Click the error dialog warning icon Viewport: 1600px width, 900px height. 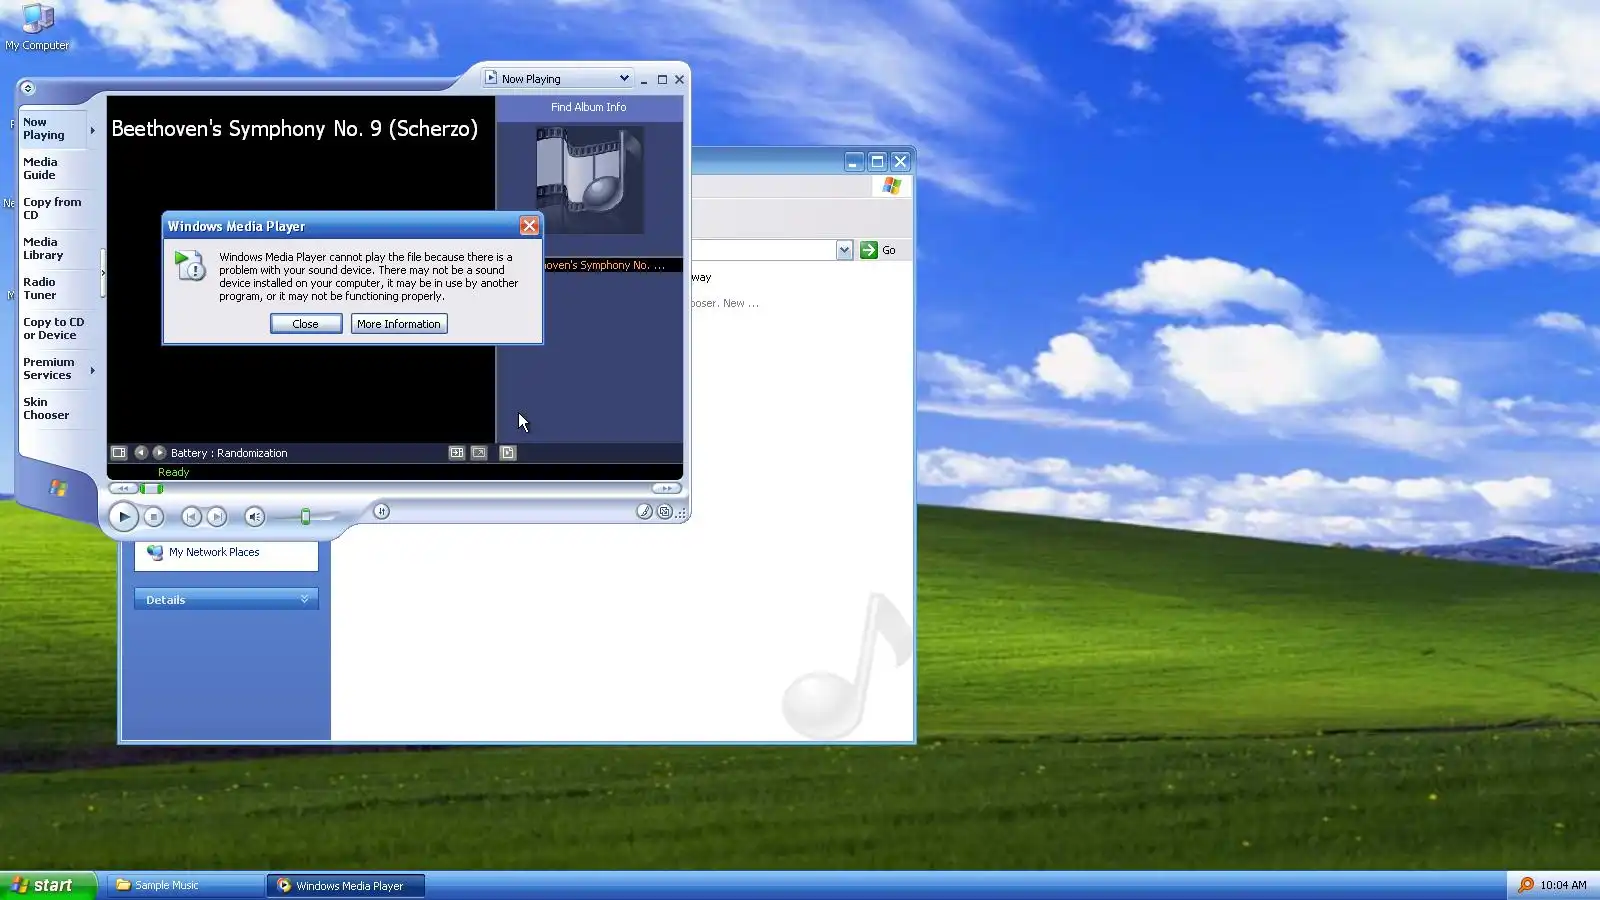click(x=190, y=265)
